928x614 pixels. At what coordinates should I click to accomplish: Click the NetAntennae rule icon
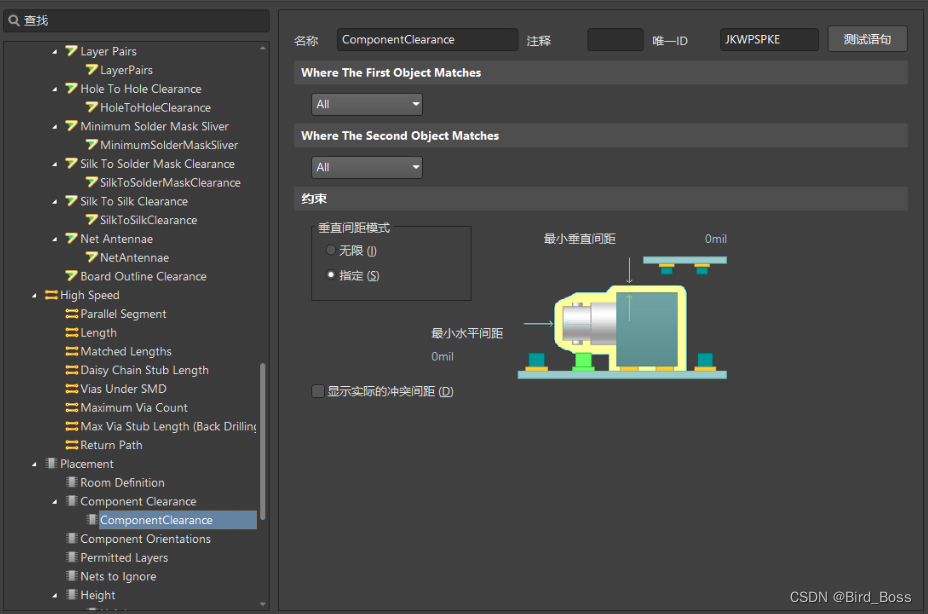click(x=92, y=258)
